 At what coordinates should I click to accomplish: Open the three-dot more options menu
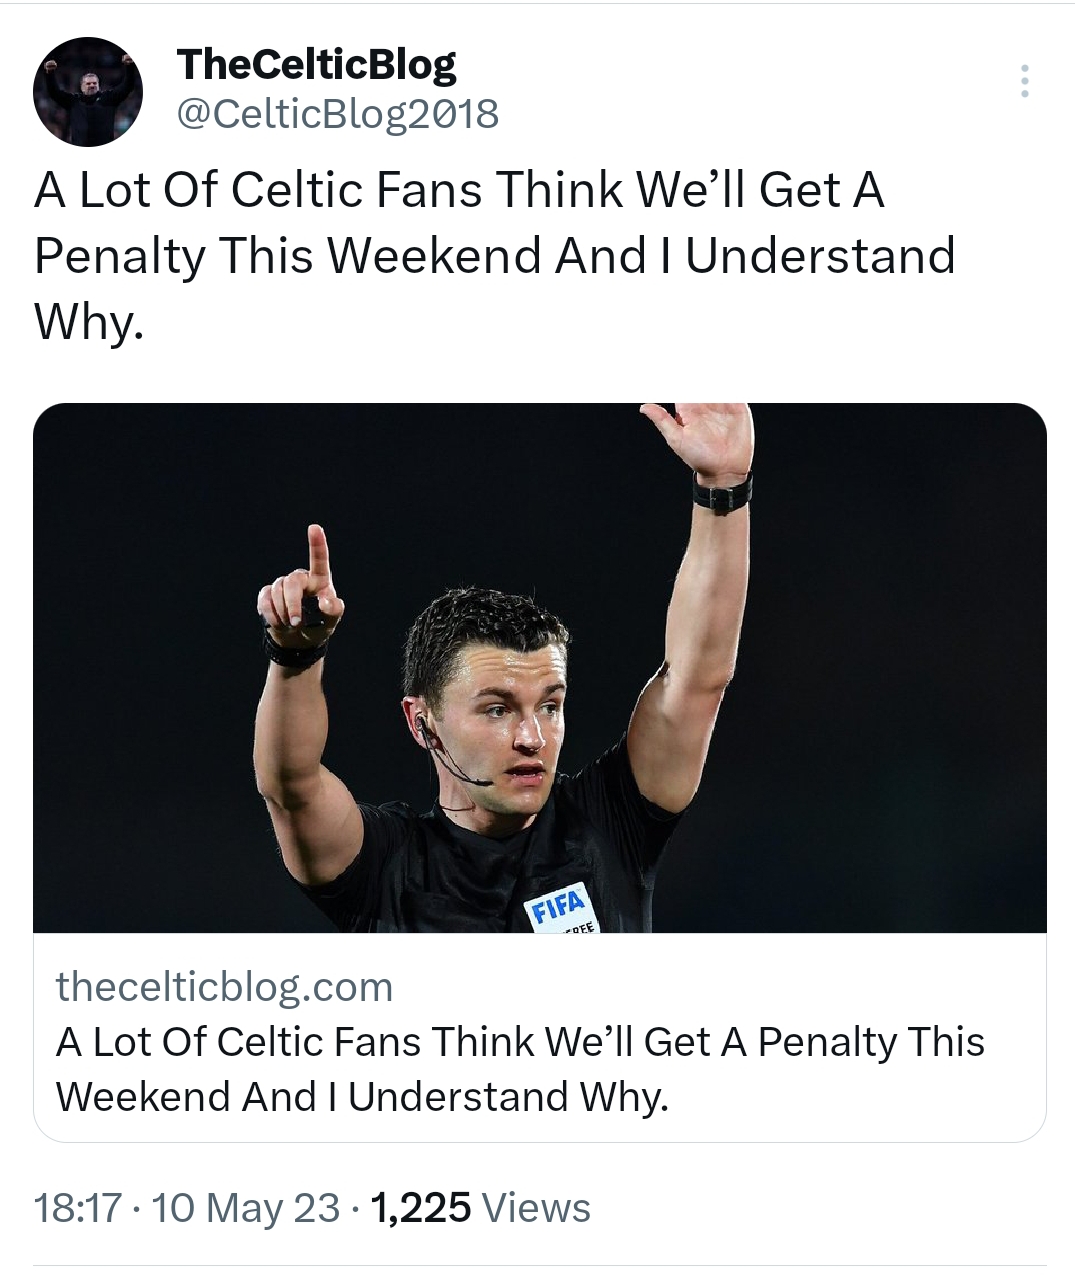(x=1023, y=81)
